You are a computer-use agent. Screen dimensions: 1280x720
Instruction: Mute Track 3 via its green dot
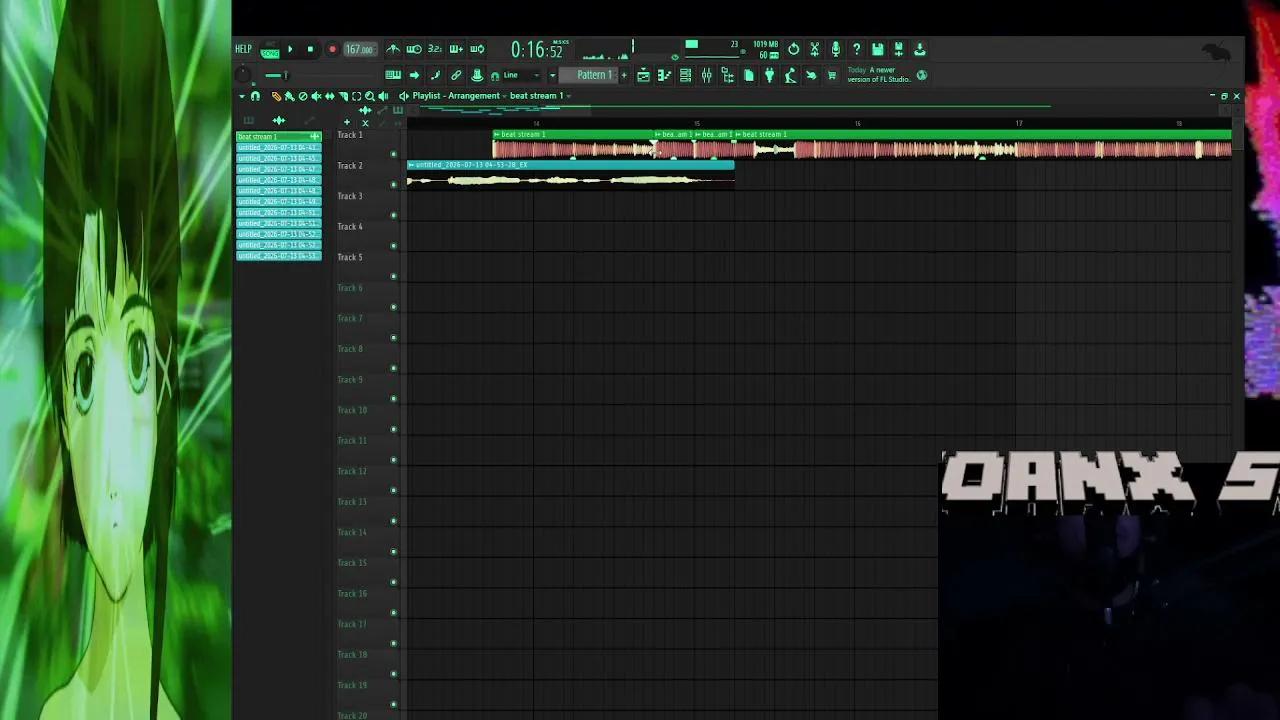coord(393,215)
